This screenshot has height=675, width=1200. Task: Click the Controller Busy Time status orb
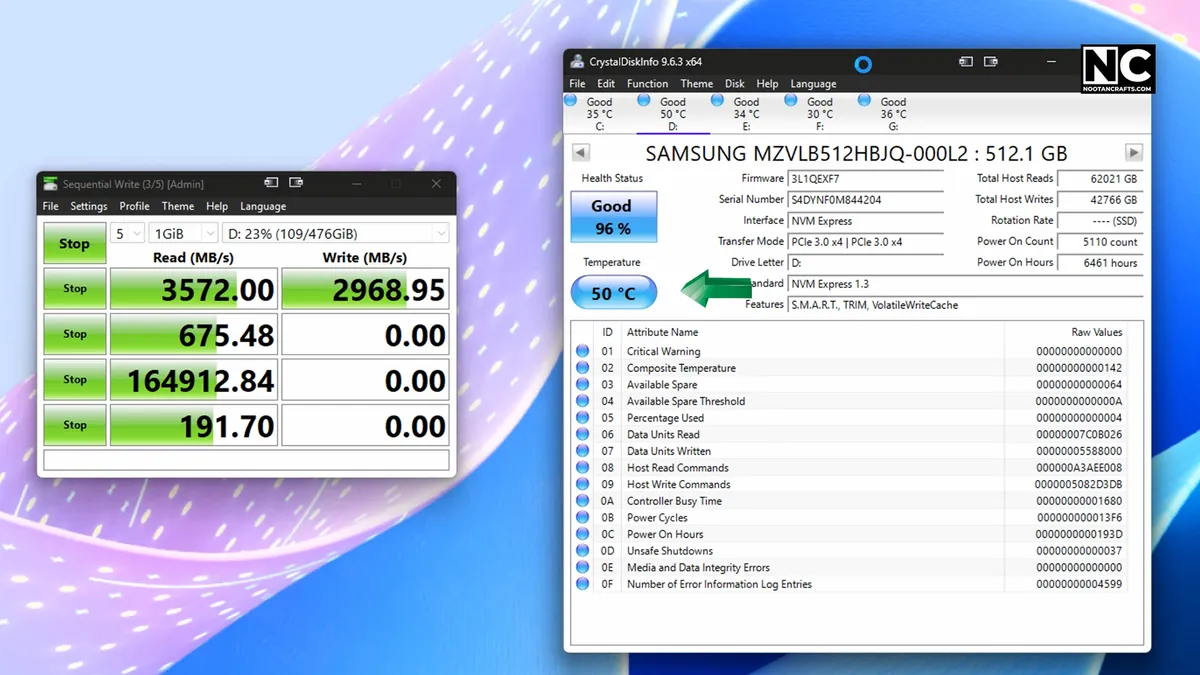point(583,501)
